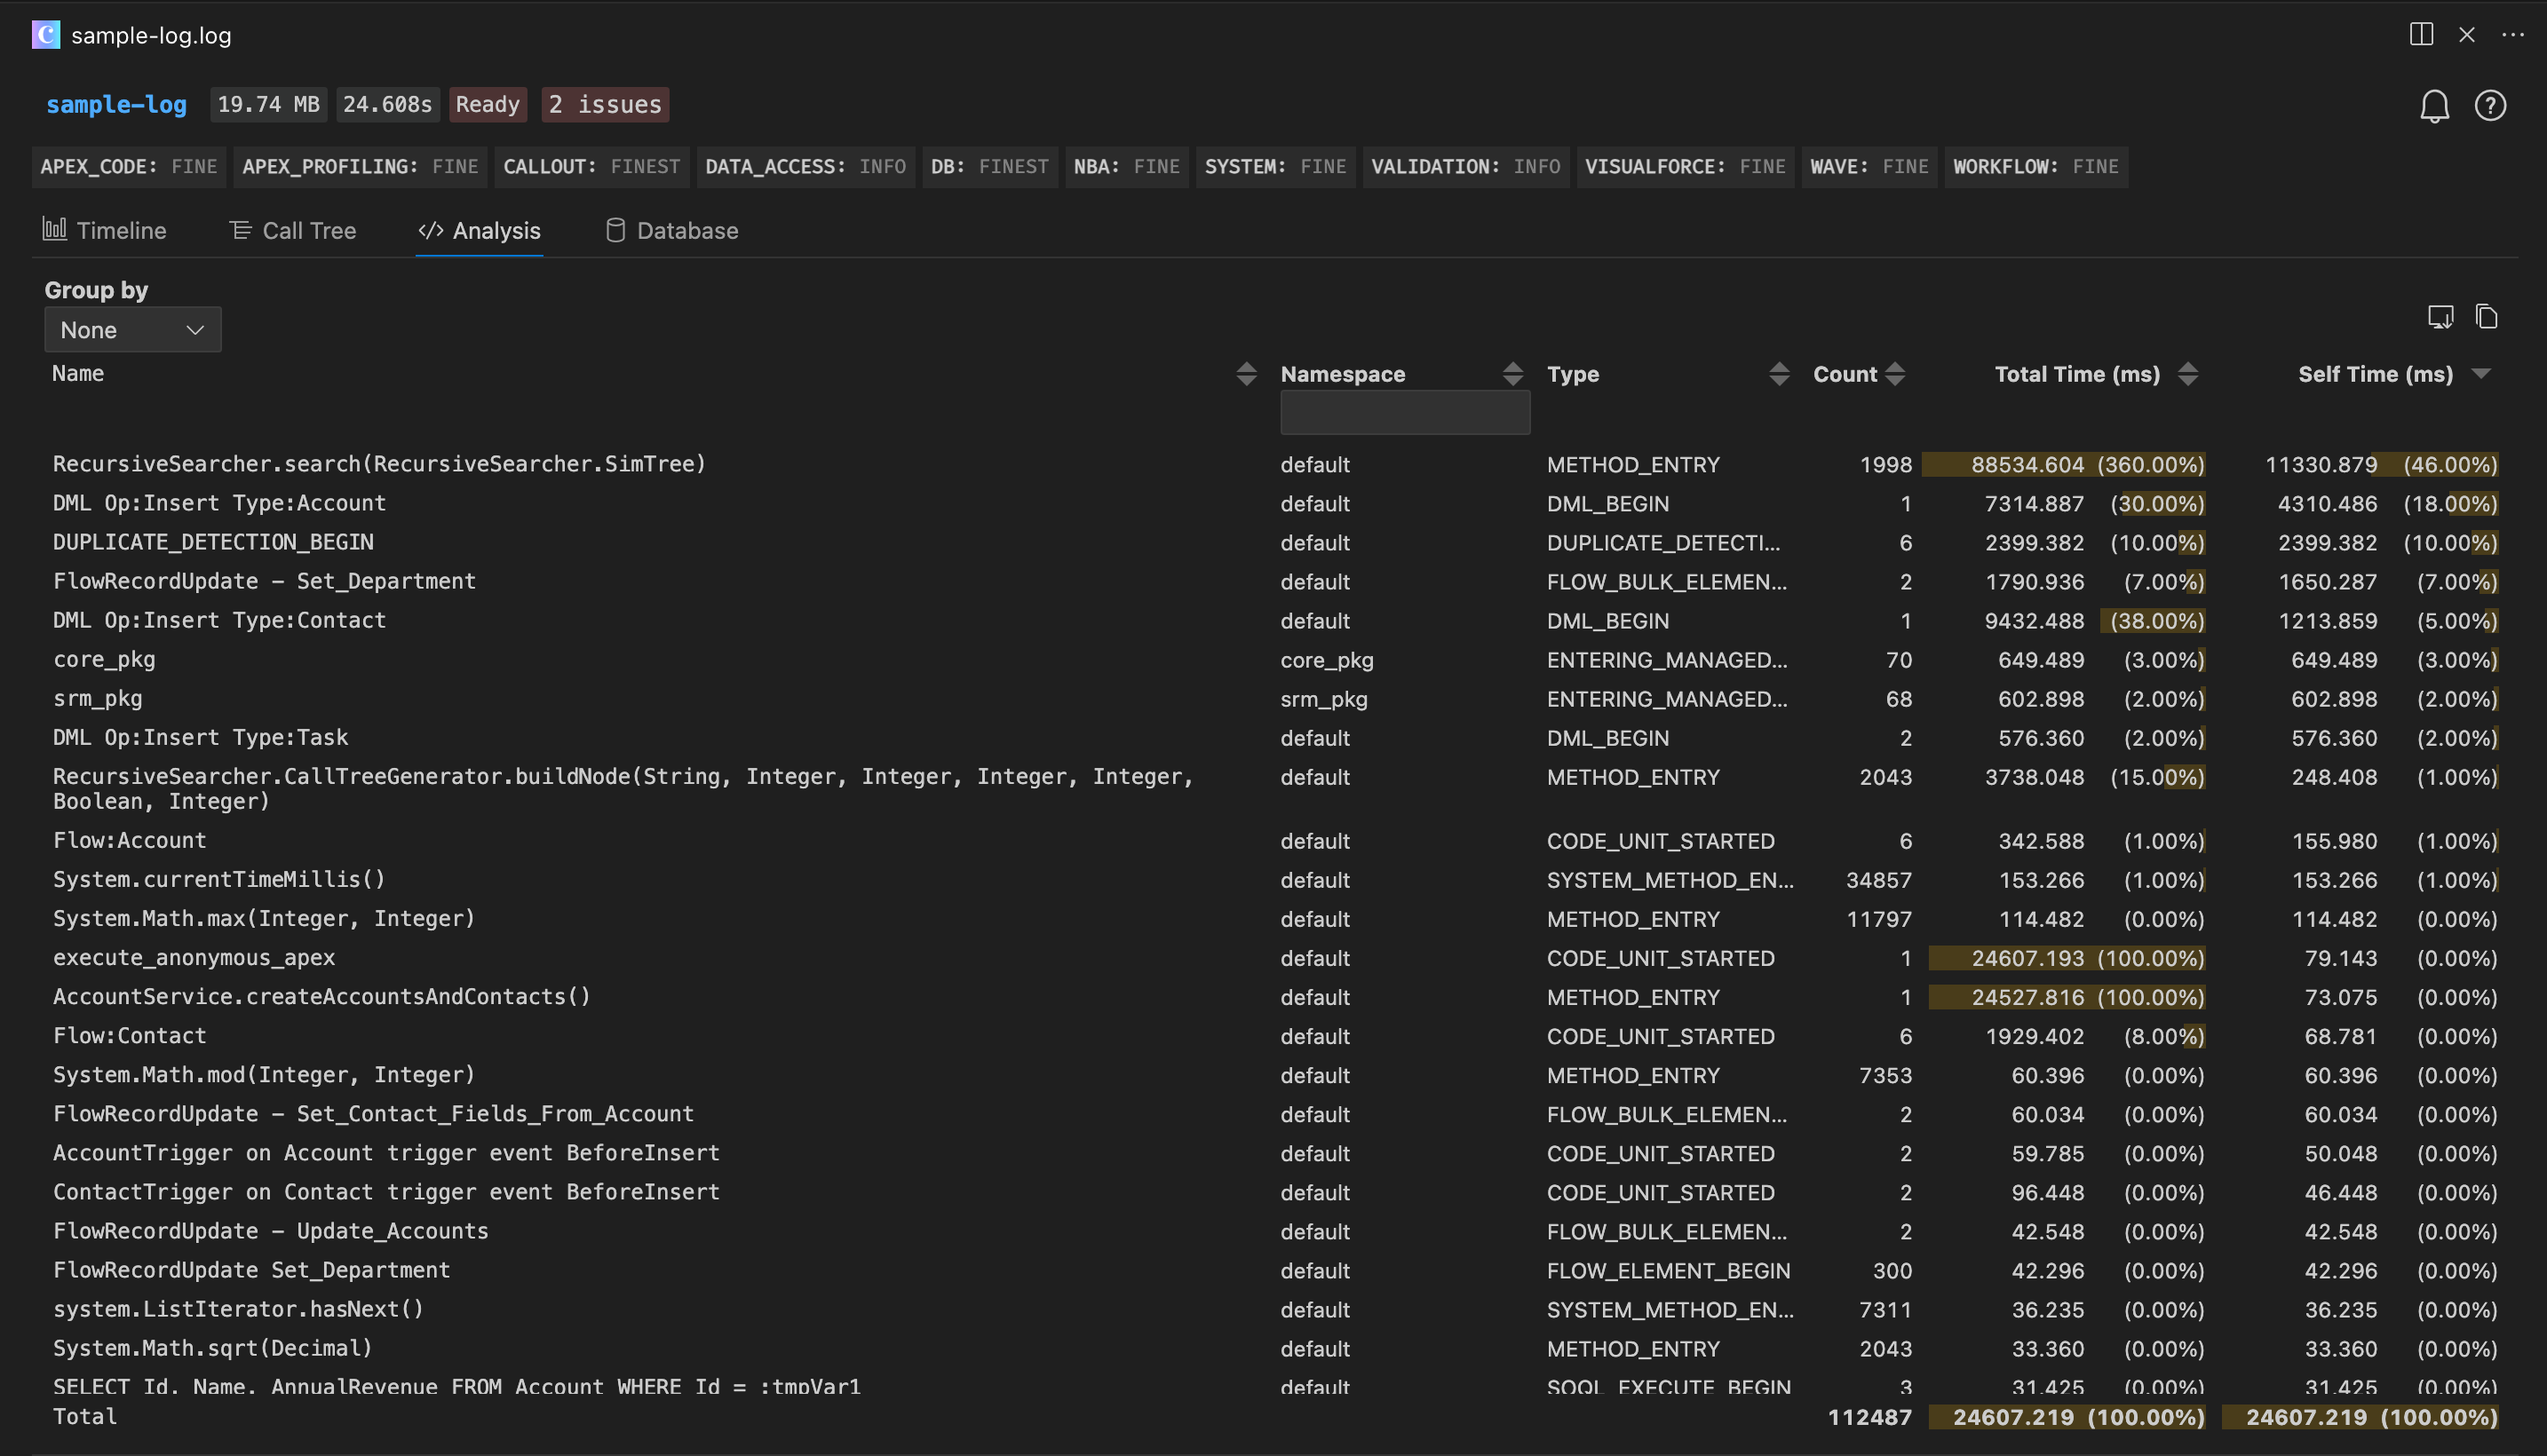Close the sample-log.log editor tab
Image resolution: width=2547 pixels, height=1456 pixels.
(x=2466, y=35)
